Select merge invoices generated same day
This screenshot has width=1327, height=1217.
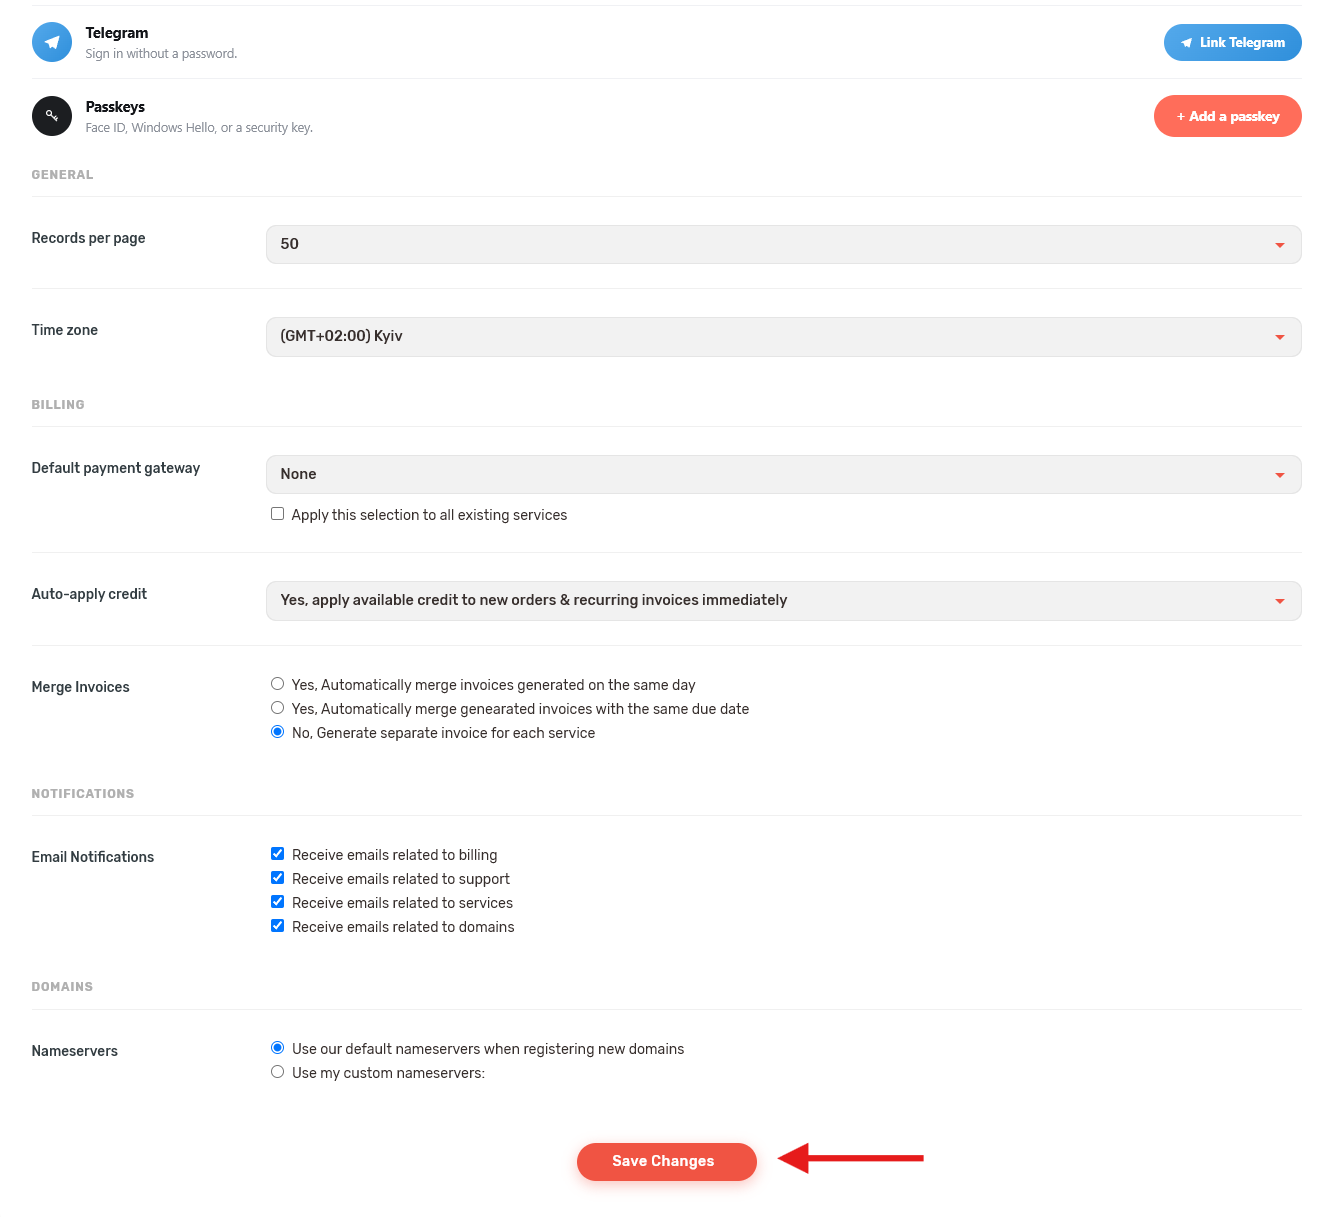click(278, 684)
